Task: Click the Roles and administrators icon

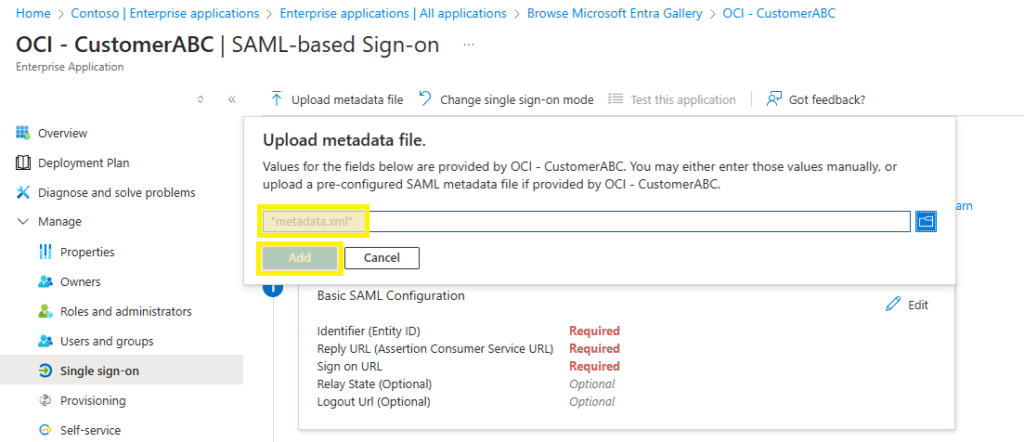Action: (x=45, y=311)
